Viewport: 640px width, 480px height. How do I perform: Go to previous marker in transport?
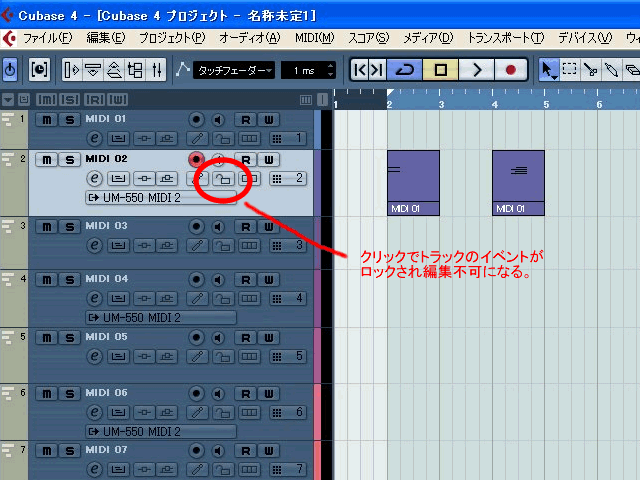click(360, 70)
